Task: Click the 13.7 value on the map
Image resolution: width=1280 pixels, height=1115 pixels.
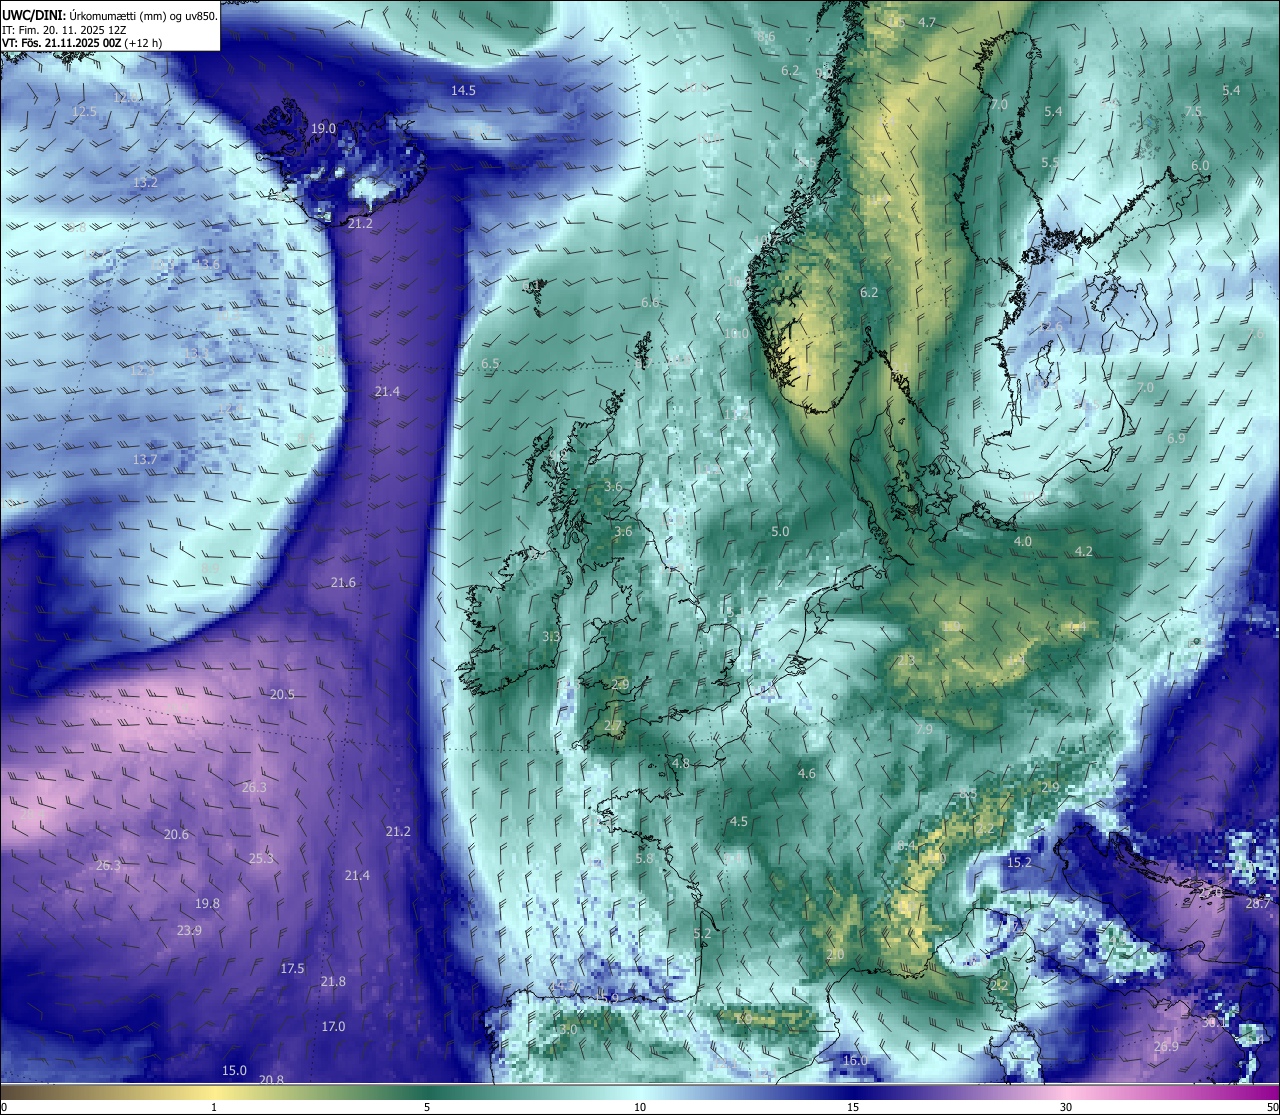Action: coord(145,459)
